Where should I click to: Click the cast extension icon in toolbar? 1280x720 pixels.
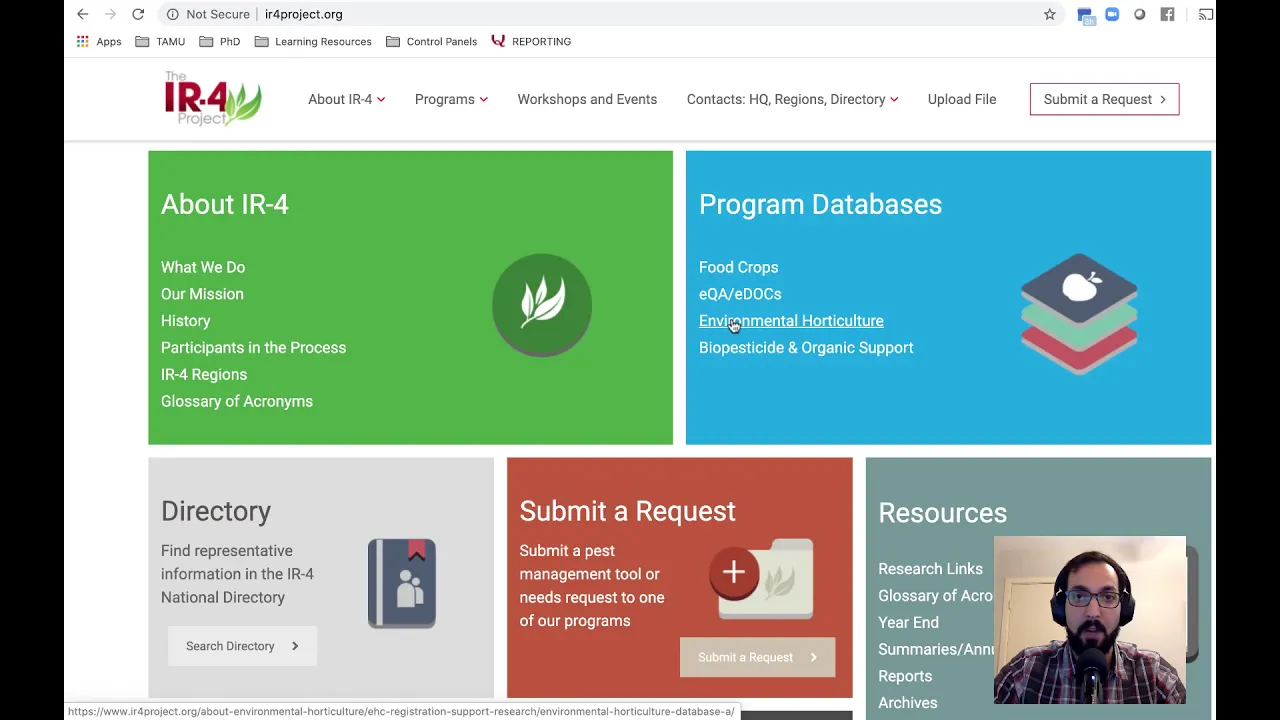tap(1206, 14)
